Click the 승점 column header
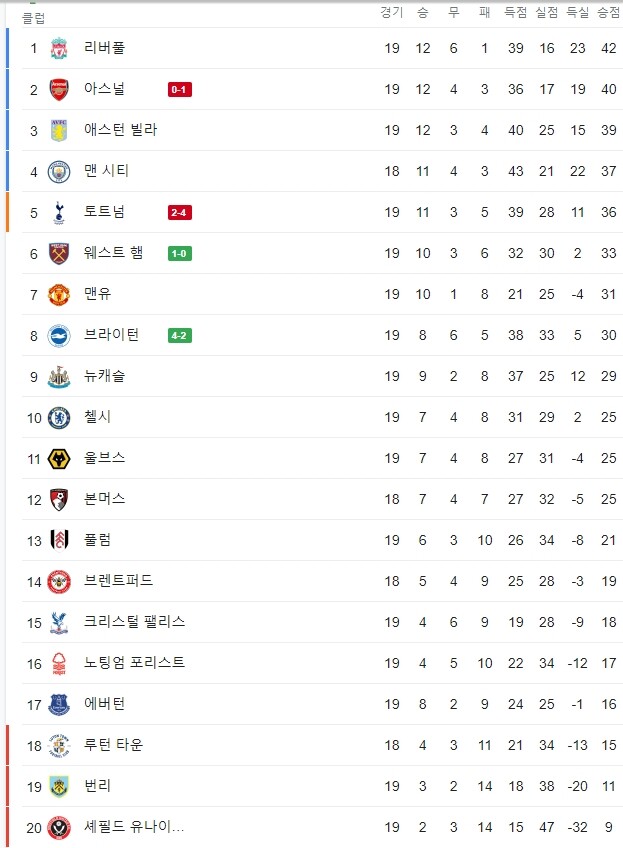The width and height of the screenshot is (623, 848). (608, 12)
